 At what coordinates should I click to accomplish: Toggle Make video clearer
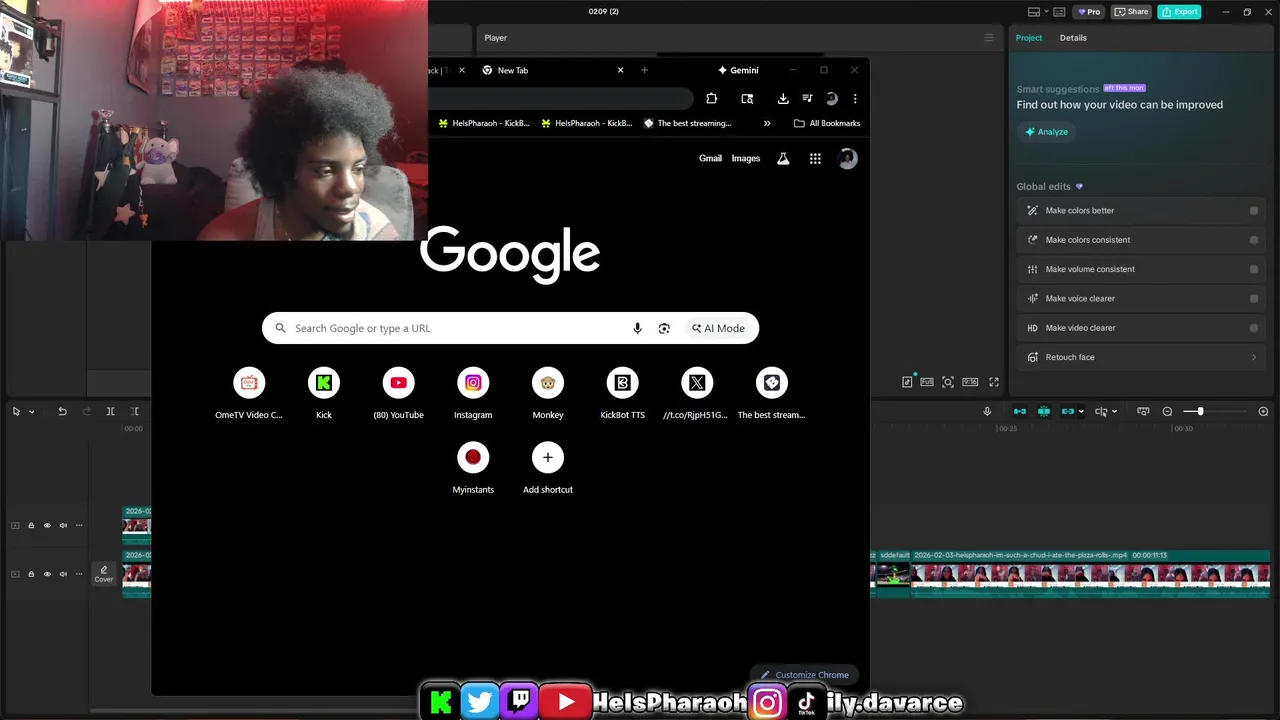tap(1254, 328)
